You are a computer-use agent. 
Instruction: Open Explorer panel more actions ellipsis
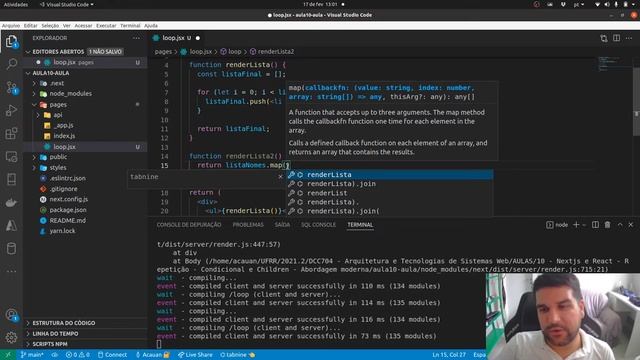136,38
